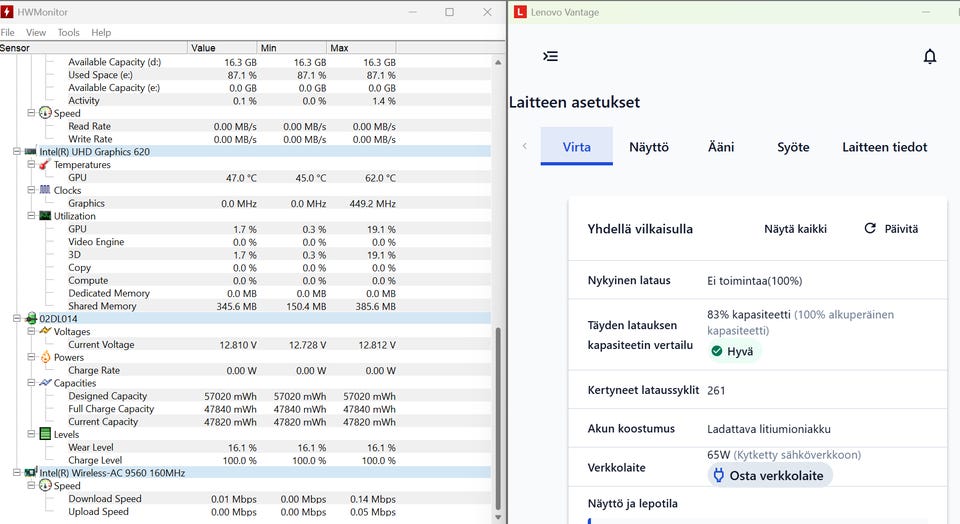Image resolution: width=960 pixels, height=524 pixels.
Task: Switch to the Virta tab
Action: tap(577, 146)
